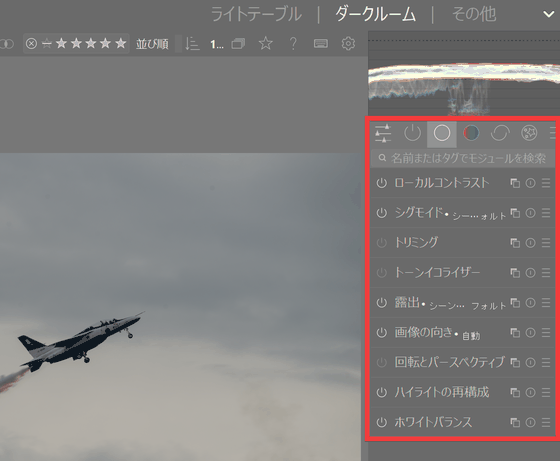Expand the ハイライトの再構成 module

point(441,392)
